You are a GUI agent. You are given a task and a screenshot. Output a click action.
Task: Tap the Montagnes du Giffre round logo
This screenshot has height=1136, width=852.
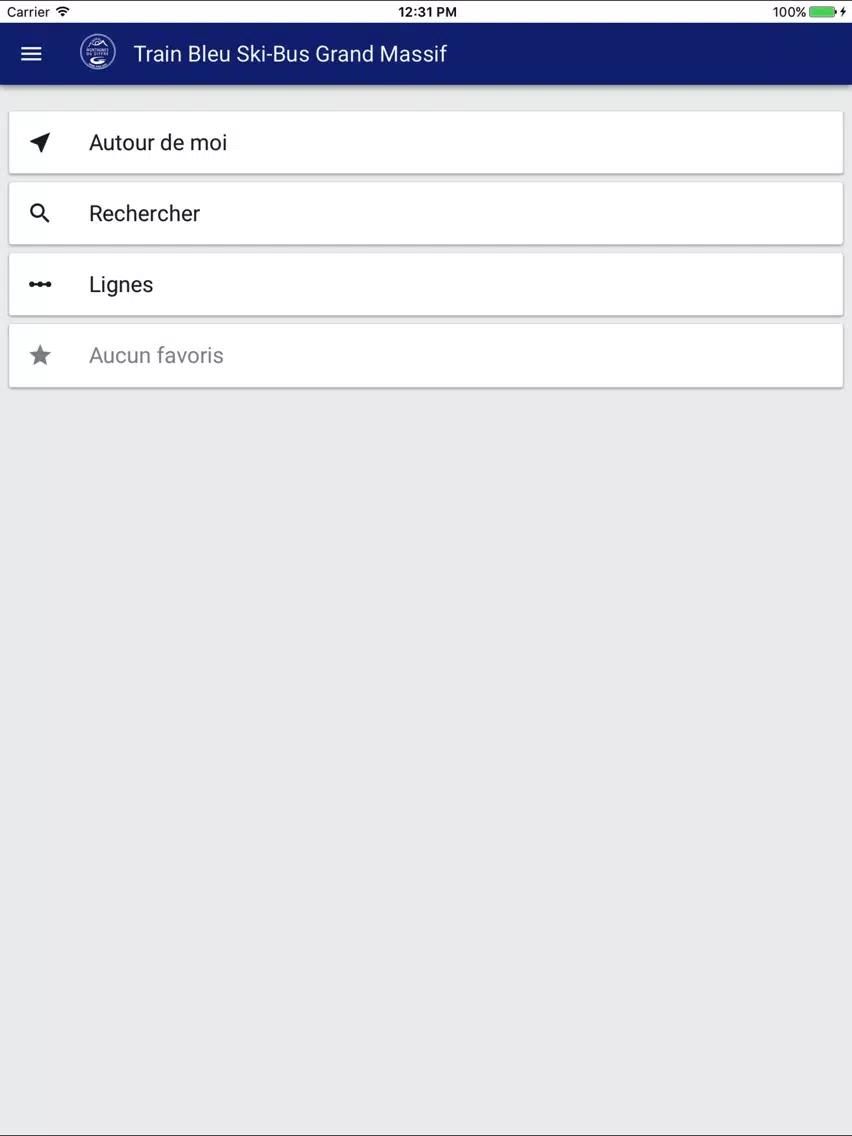98,52
